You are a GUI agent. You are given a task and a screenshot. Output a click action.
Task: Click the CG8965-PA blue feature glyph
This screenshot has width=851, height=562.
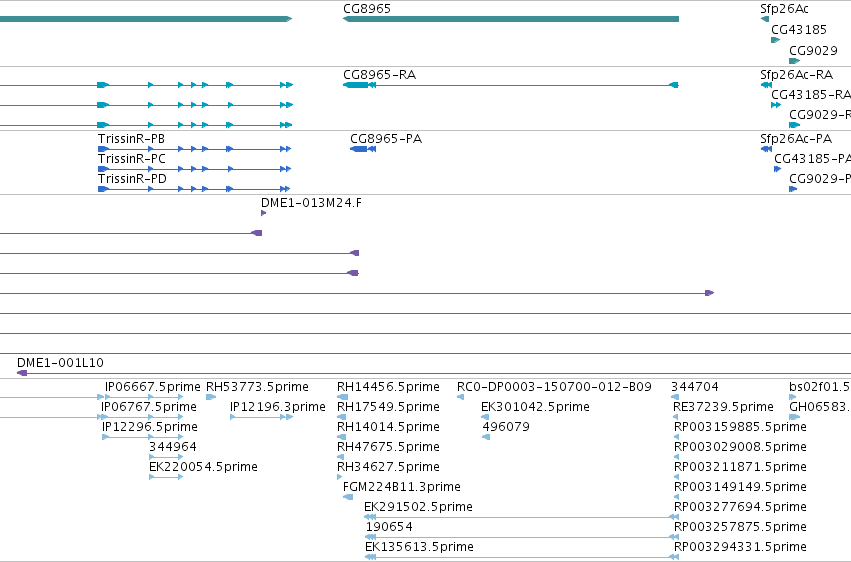[363, 149]
